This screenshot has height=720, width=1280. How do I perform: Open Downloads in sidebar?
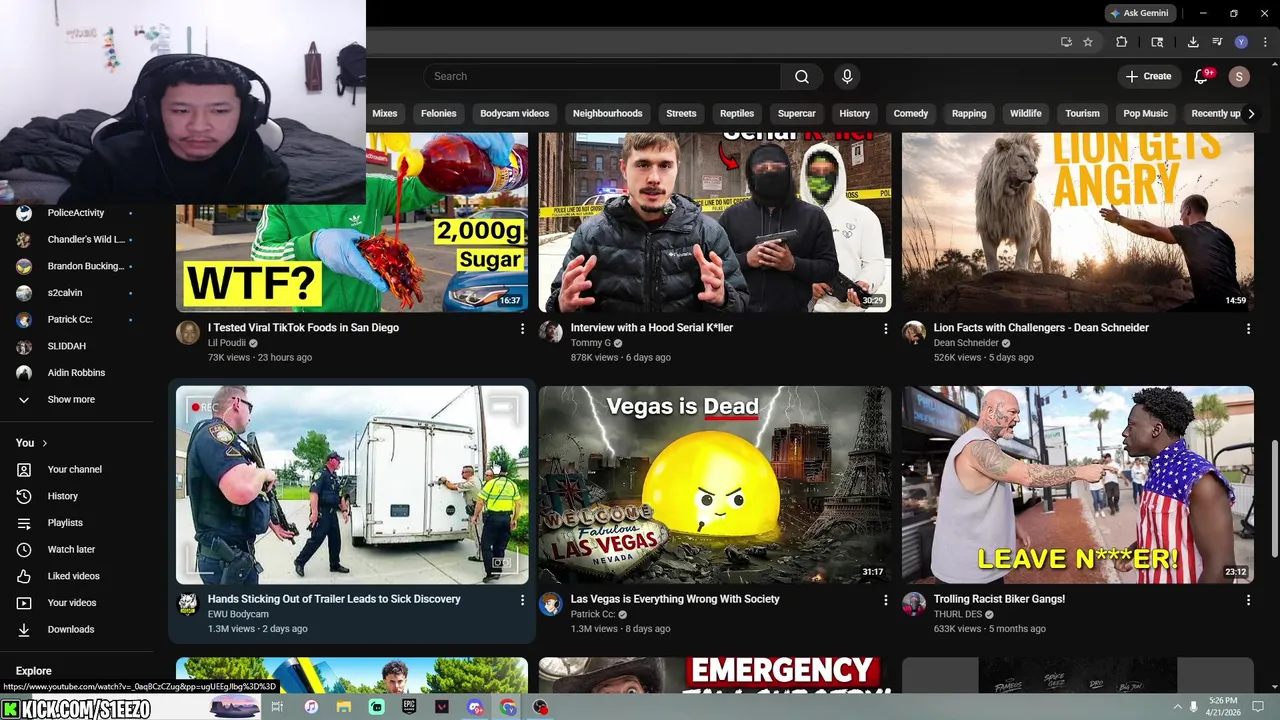coord(70,629)
